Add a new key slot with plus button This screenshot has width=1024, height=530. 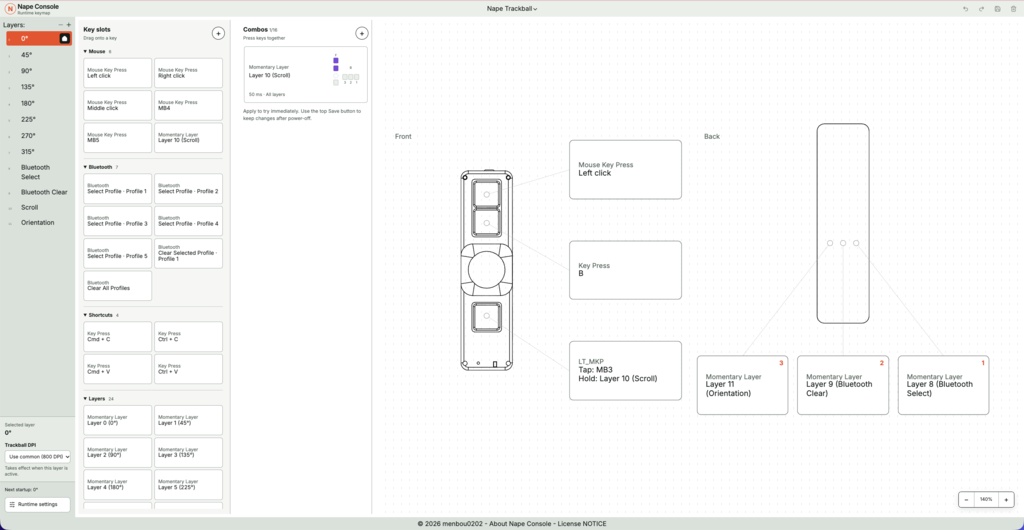pyautogui.click(x=218, y=33)
